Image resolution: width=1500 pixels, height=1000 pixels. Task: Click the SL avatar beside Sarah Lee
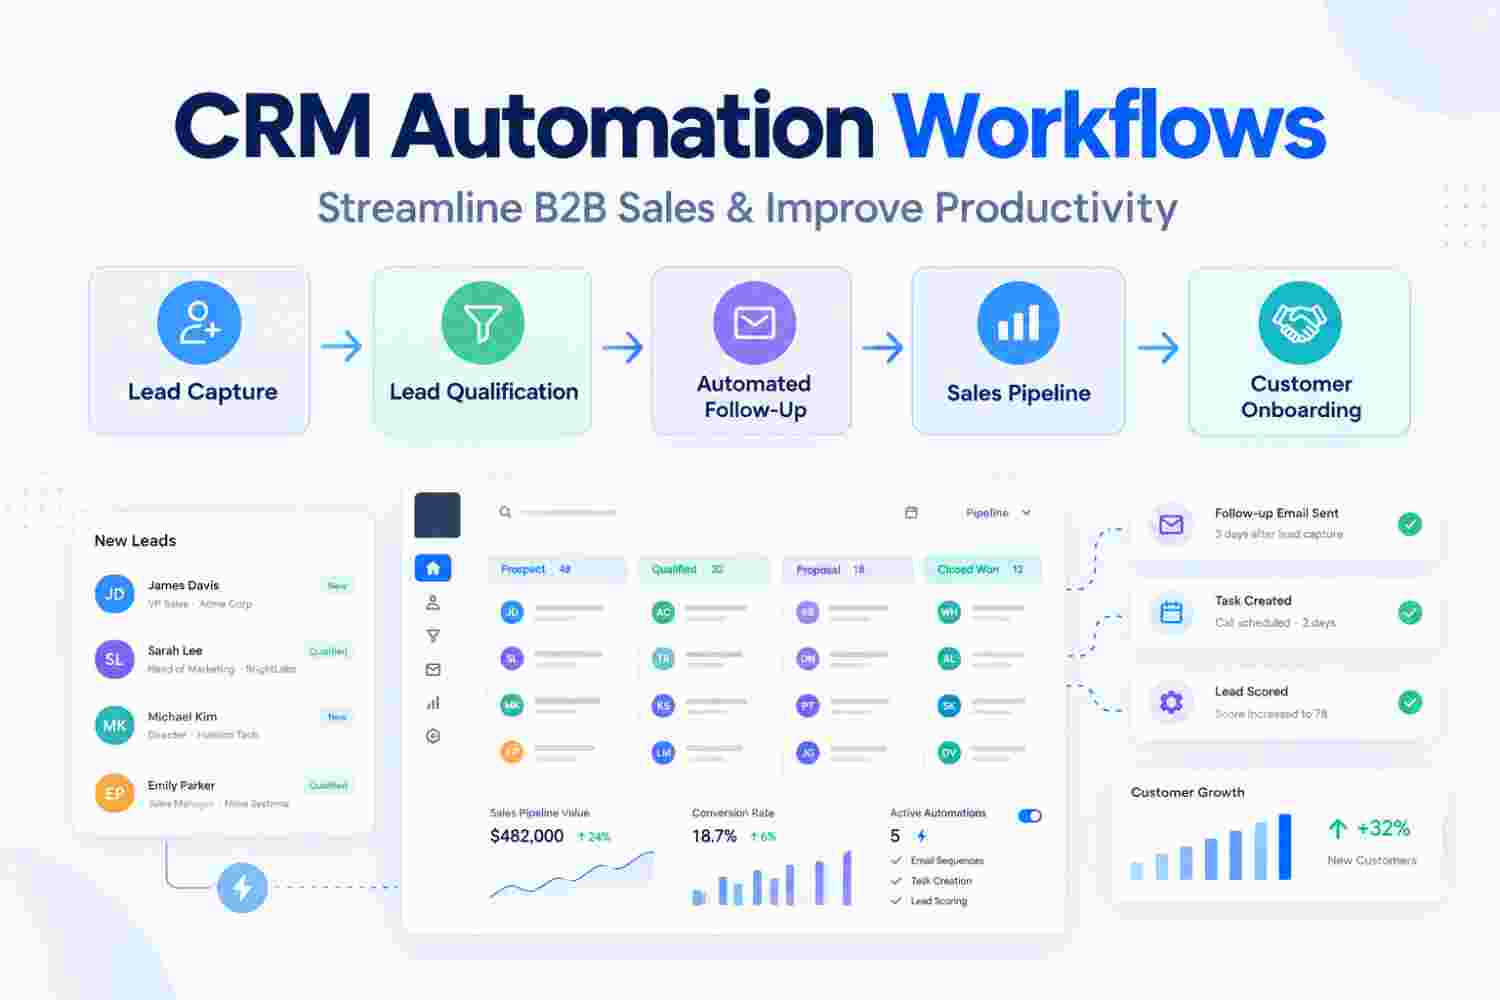pyautogui.click(x=114, y=660)
